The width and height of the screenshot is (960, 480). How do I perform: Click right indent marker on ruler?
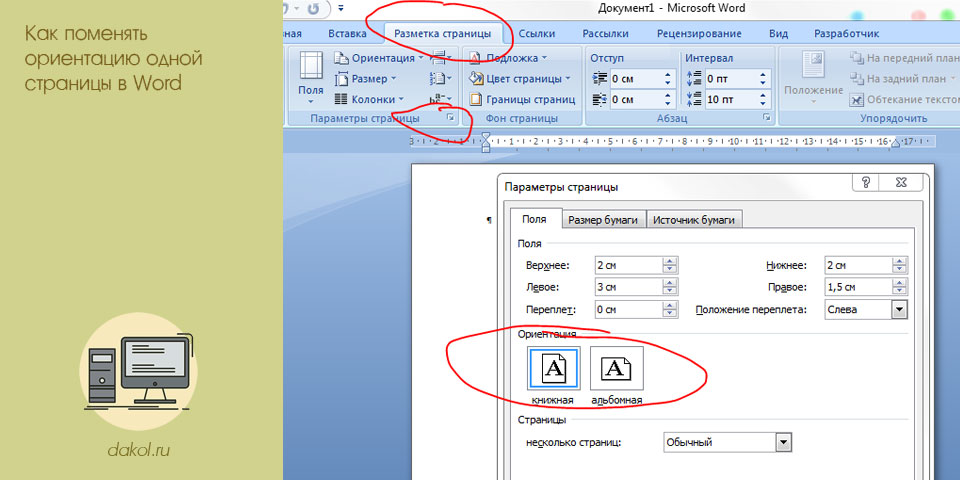click(x=895, y=143)
